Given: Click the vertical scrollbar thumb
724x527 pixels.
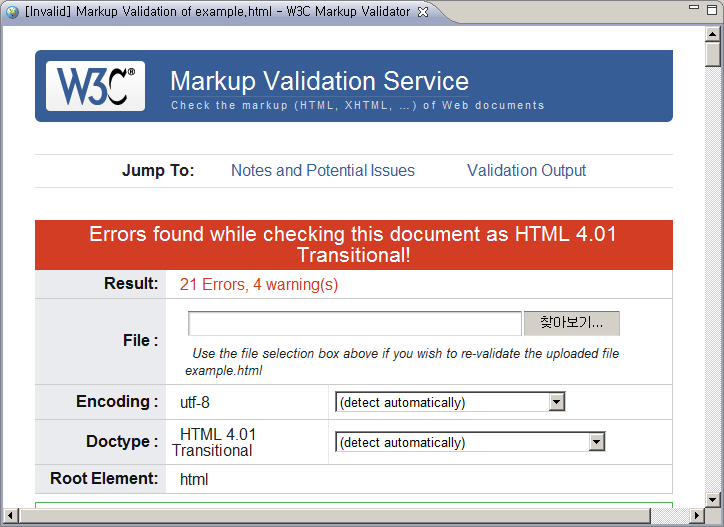Looking at the screenshot, I should click(712, 54).
